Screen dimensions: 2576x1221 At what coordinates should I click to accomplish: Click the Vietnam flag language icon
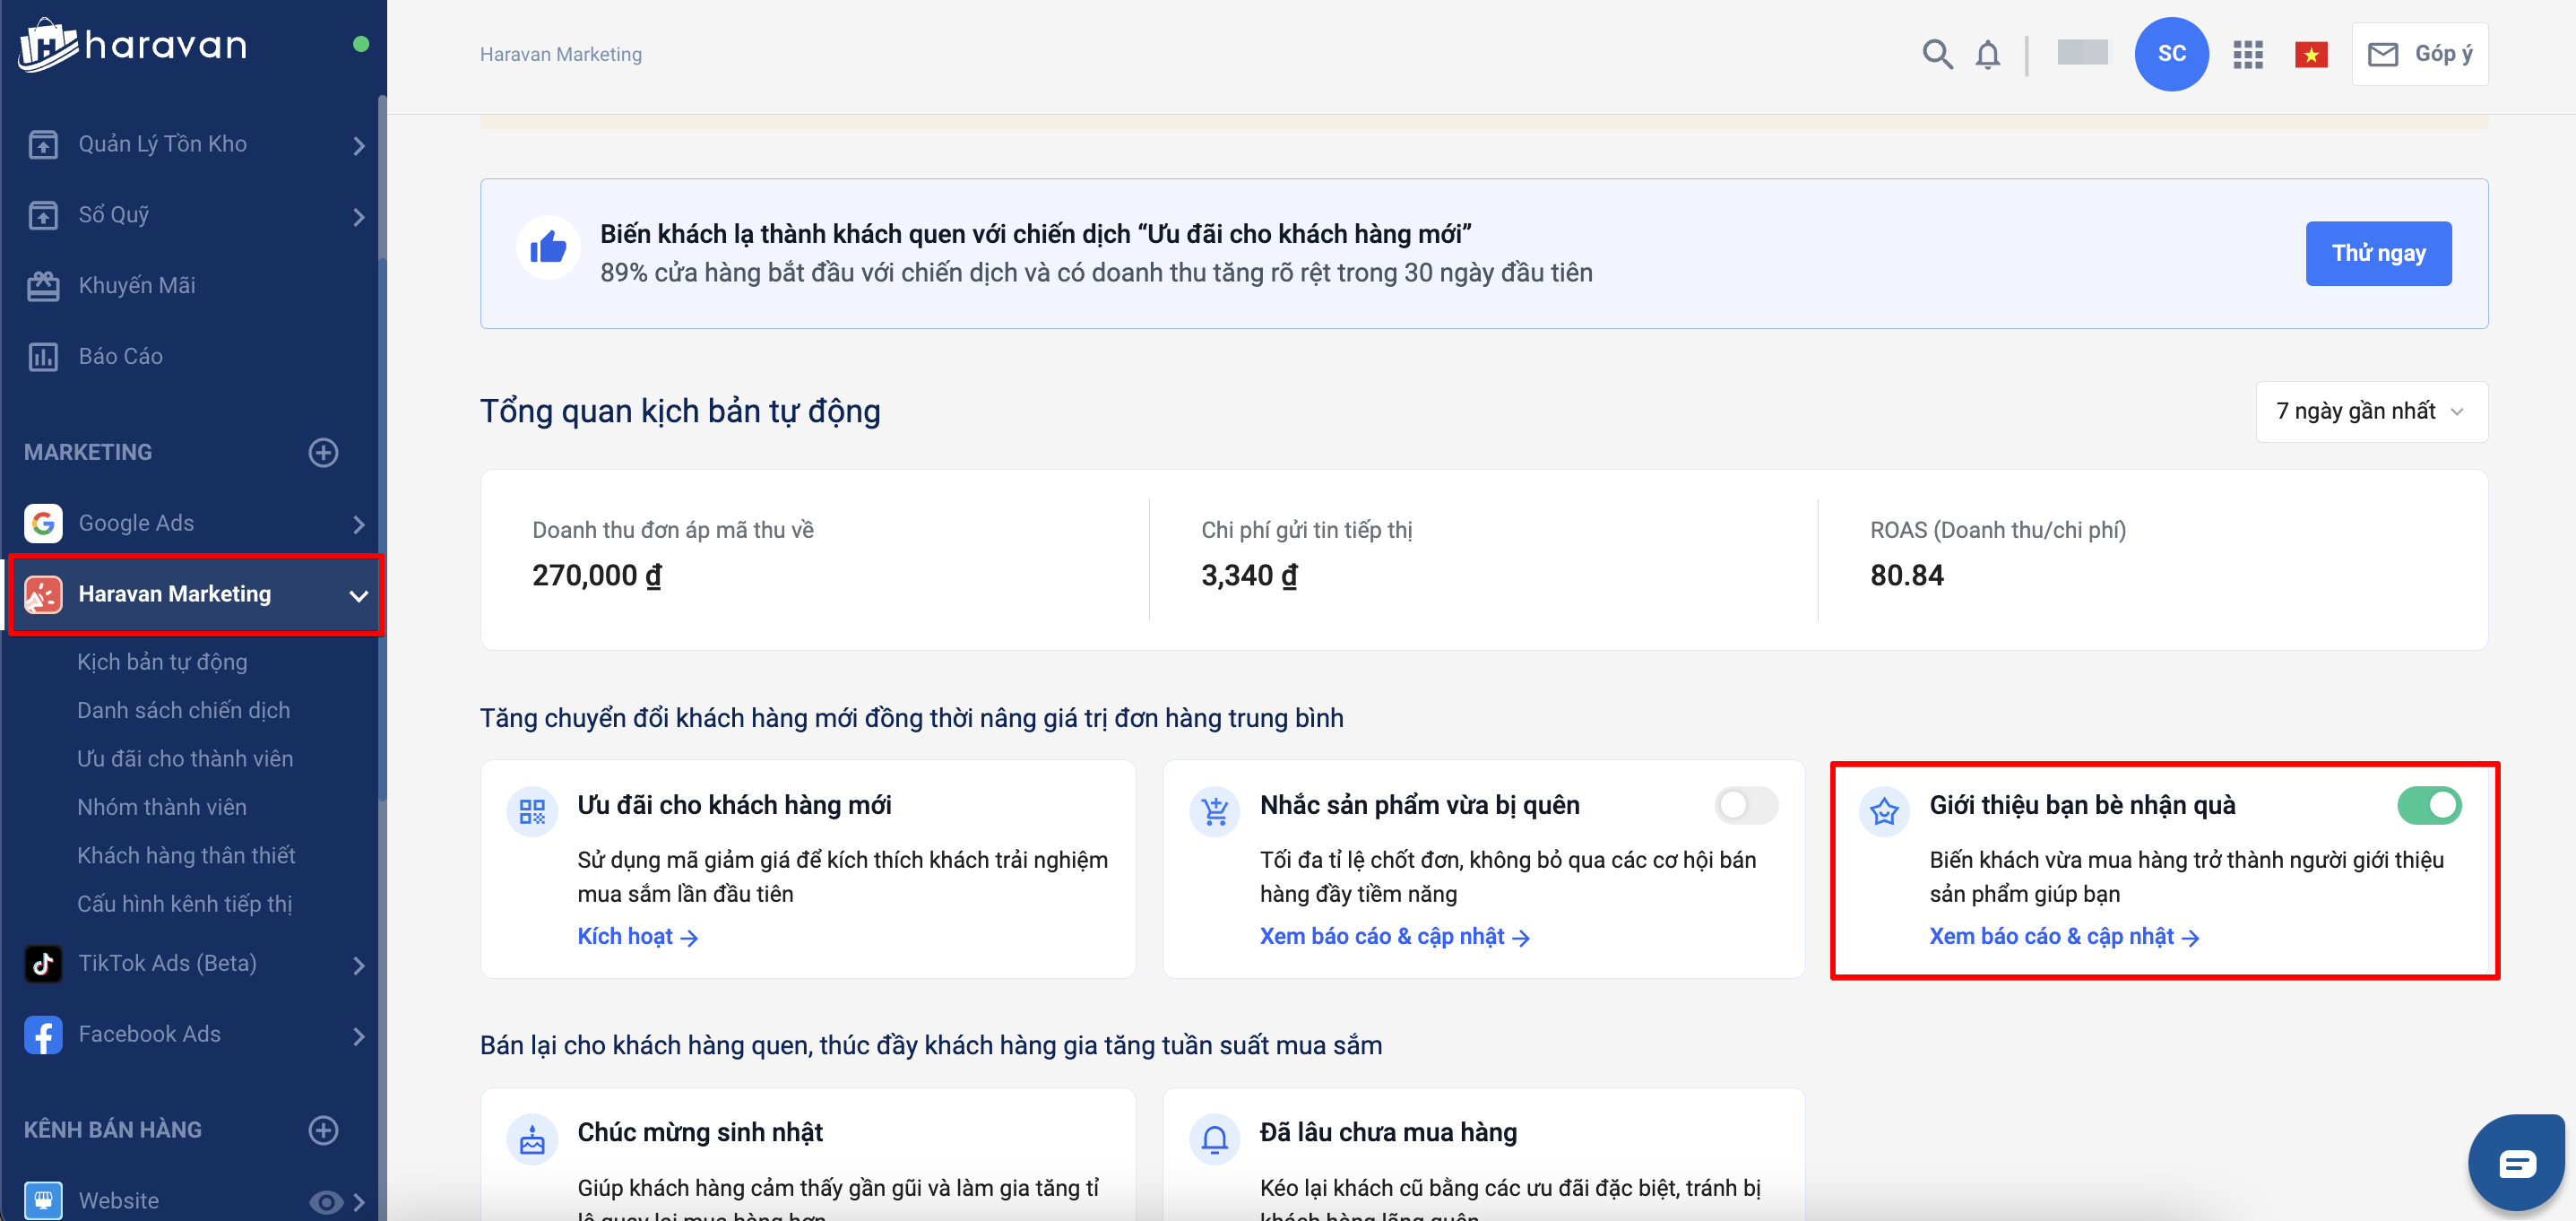click(2311, 54)
